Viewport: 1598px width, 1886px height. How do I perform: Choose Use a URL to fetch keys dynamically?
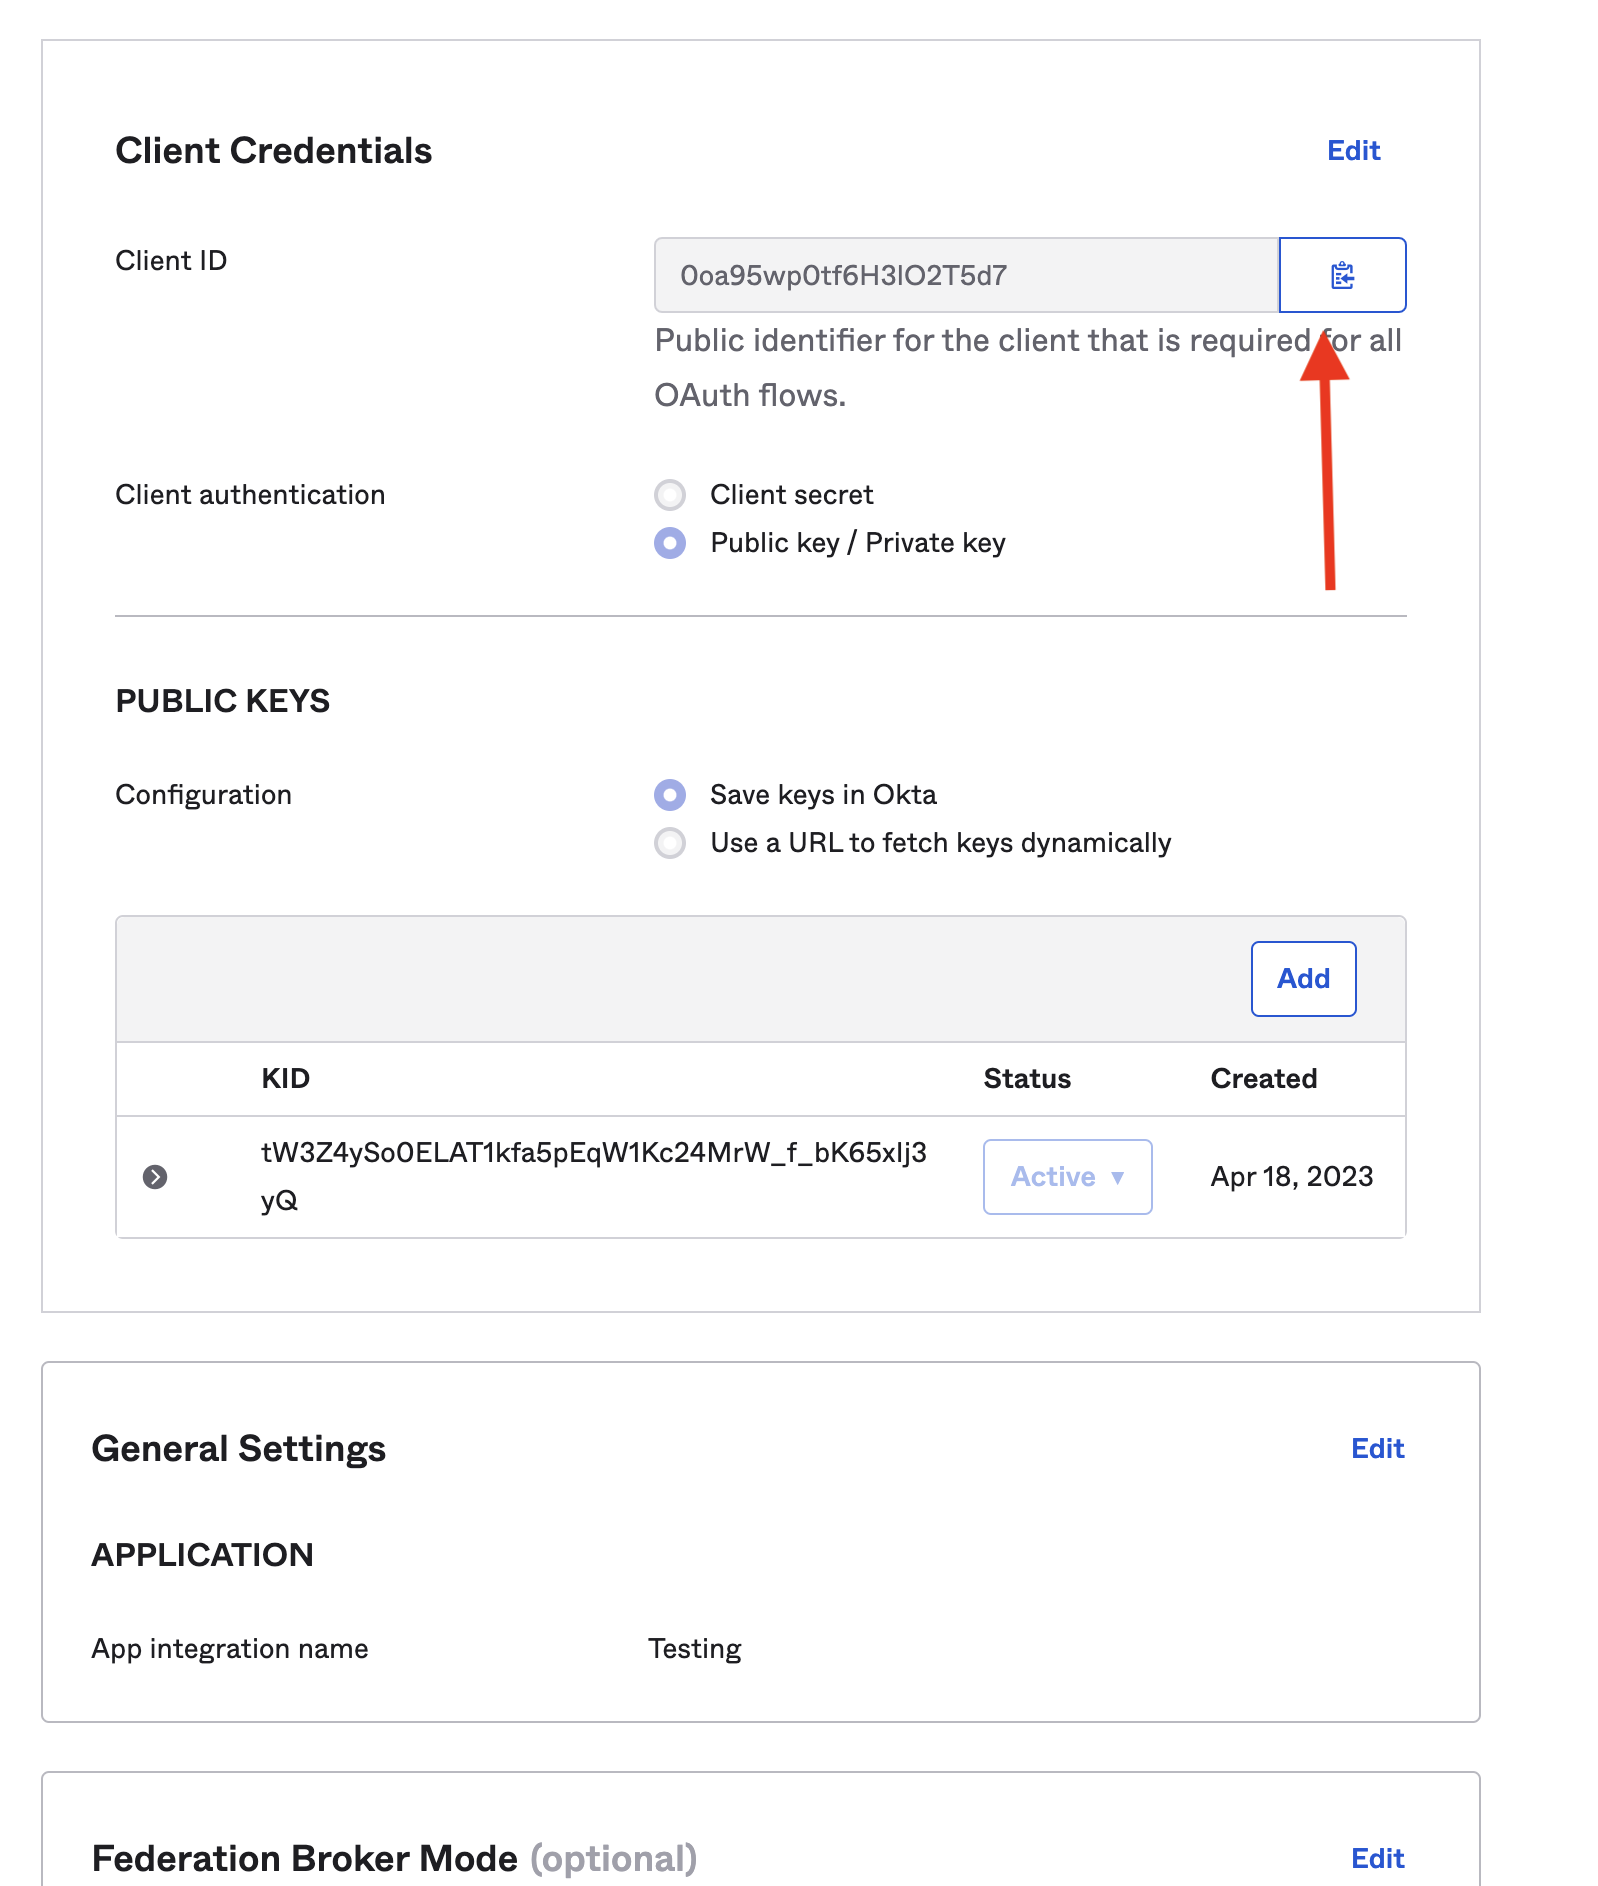(x=670, y=843)
